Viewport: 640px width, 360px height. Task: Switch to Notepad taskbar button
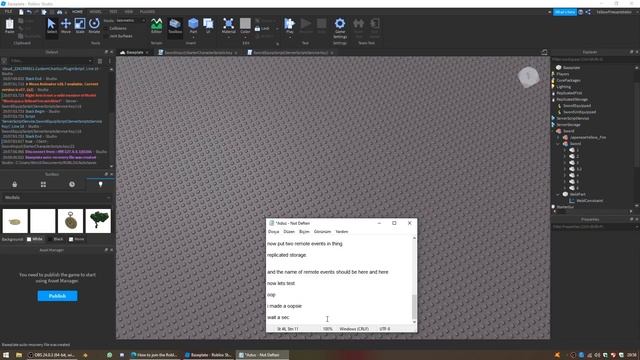pos(262,355)
